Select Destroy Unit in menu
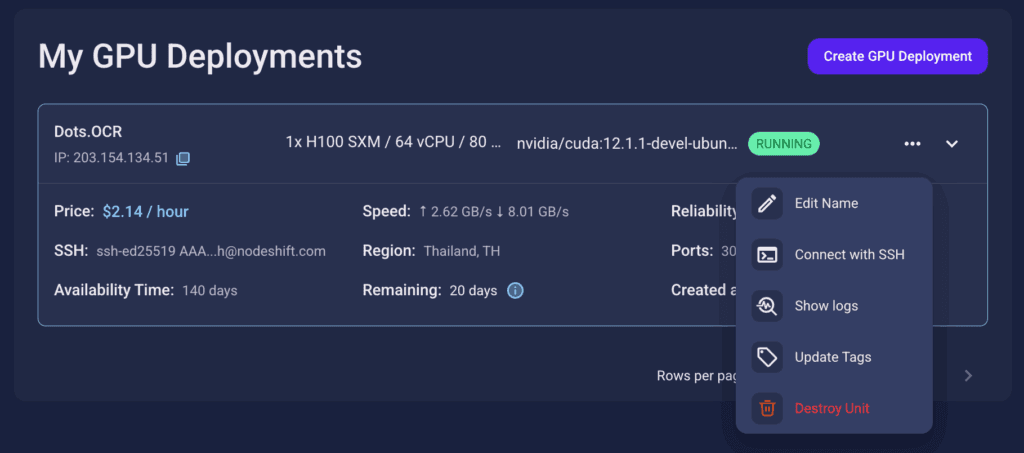 (x=834, y=409)
